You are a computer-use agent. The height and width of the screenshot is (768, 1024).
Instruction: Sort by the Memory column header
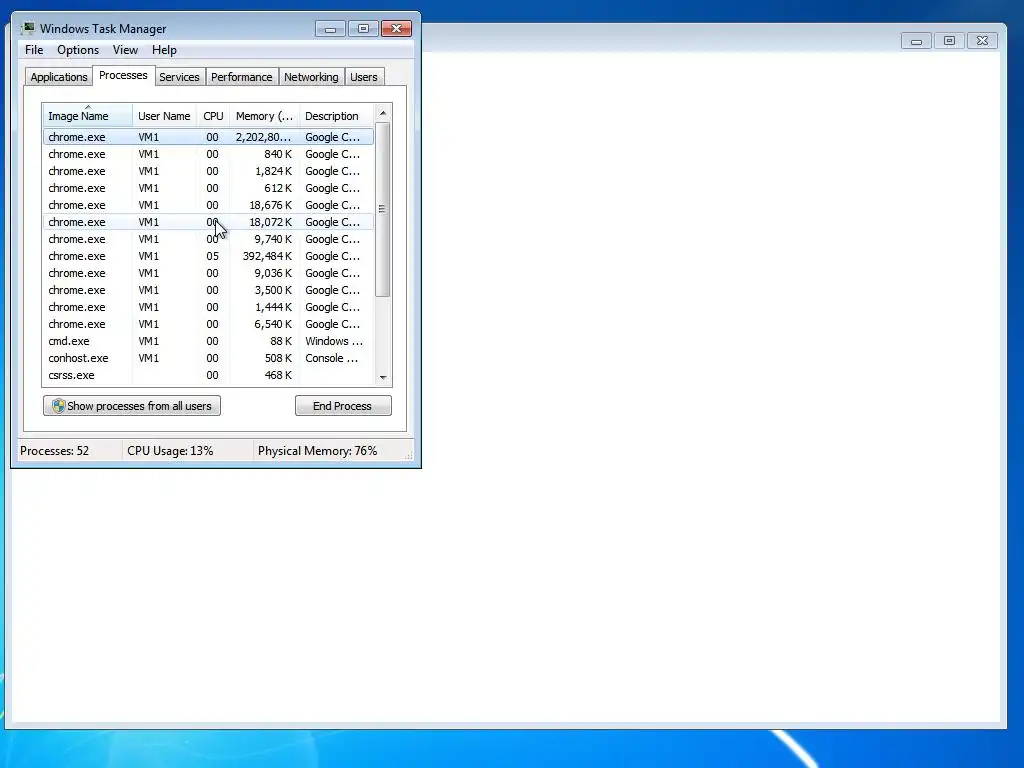point(264,116)
